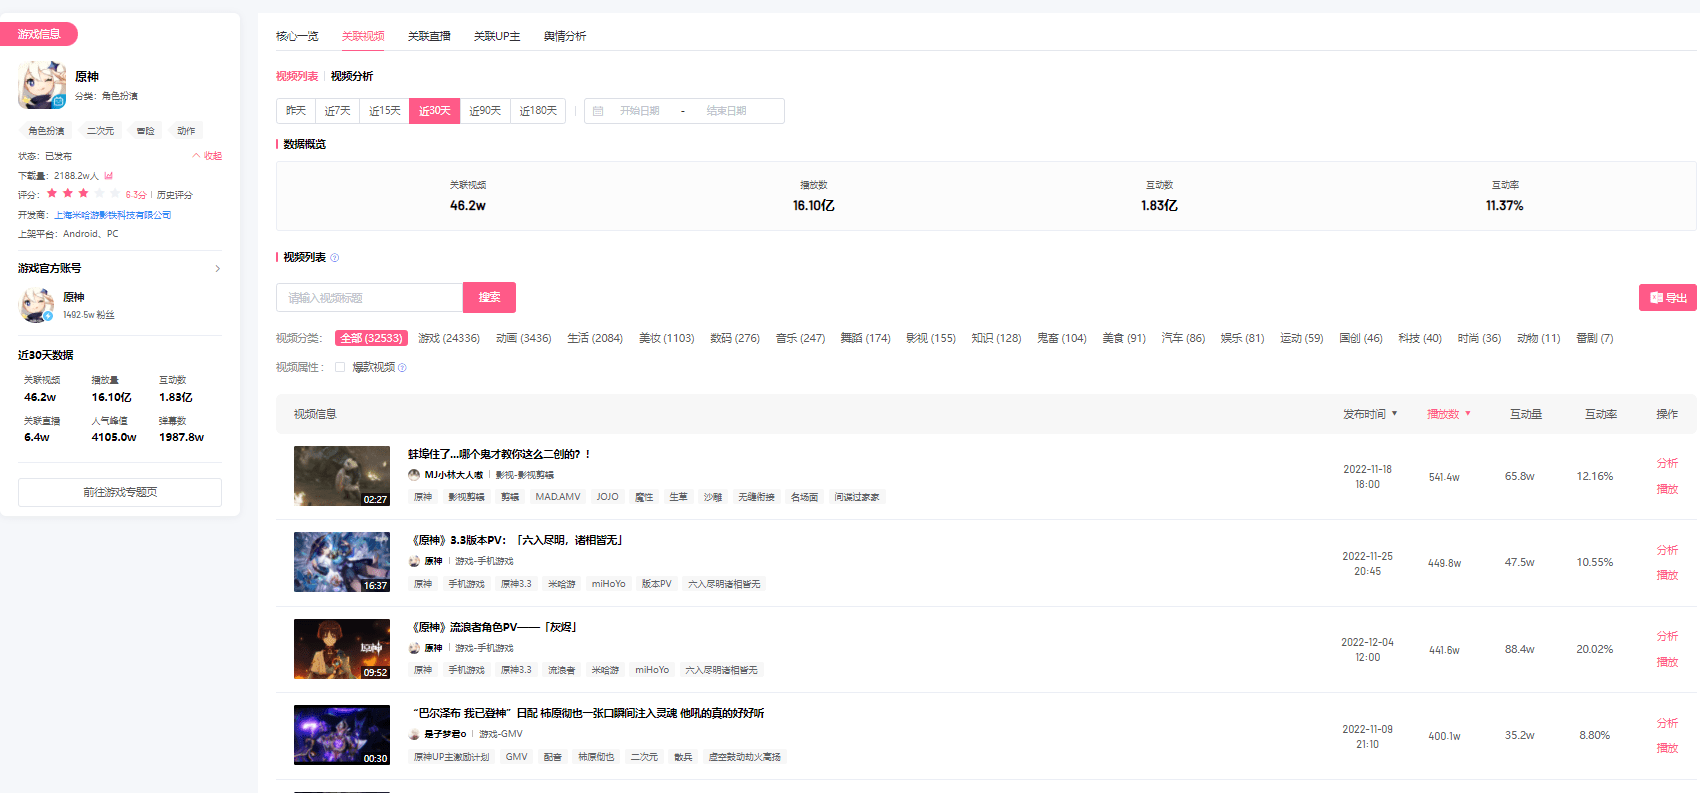Click the 原神 official account avatar

(37, 305)
